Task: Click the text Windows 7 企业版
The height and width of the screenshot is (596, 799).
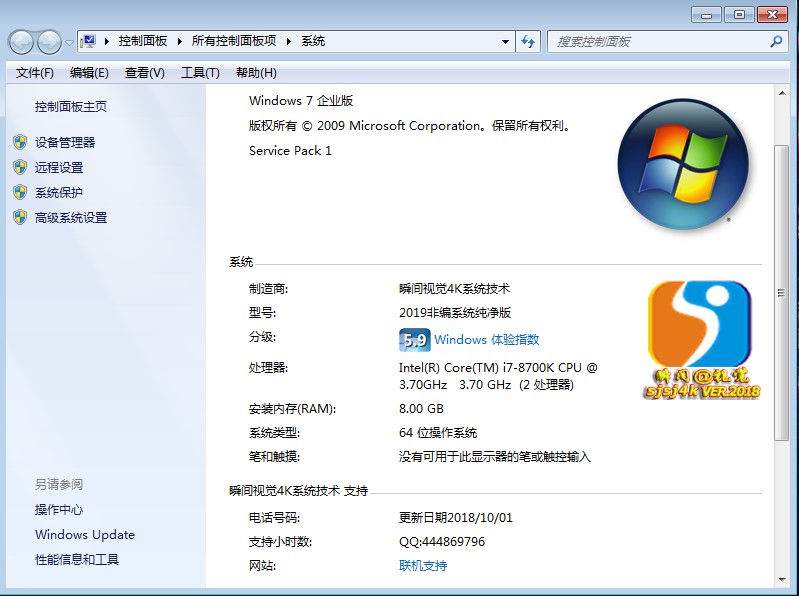Action: click(x=301, y=100)
